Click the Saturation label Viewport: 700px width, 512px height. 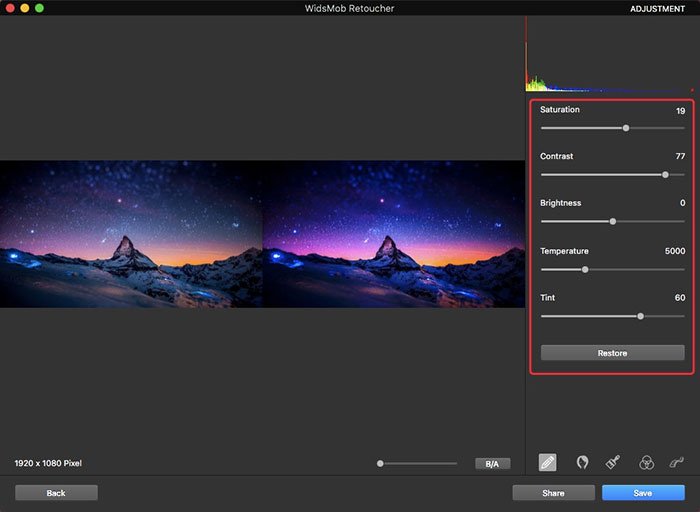[x=560, y=109]
